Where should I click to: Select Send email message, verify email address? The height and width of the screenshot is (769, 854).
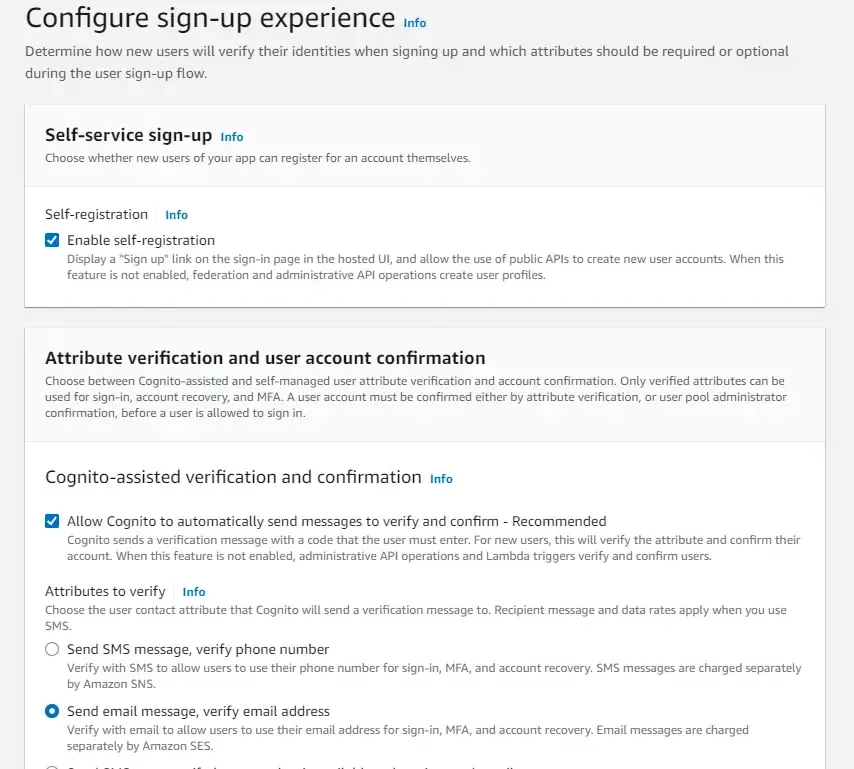coord(52,711)
